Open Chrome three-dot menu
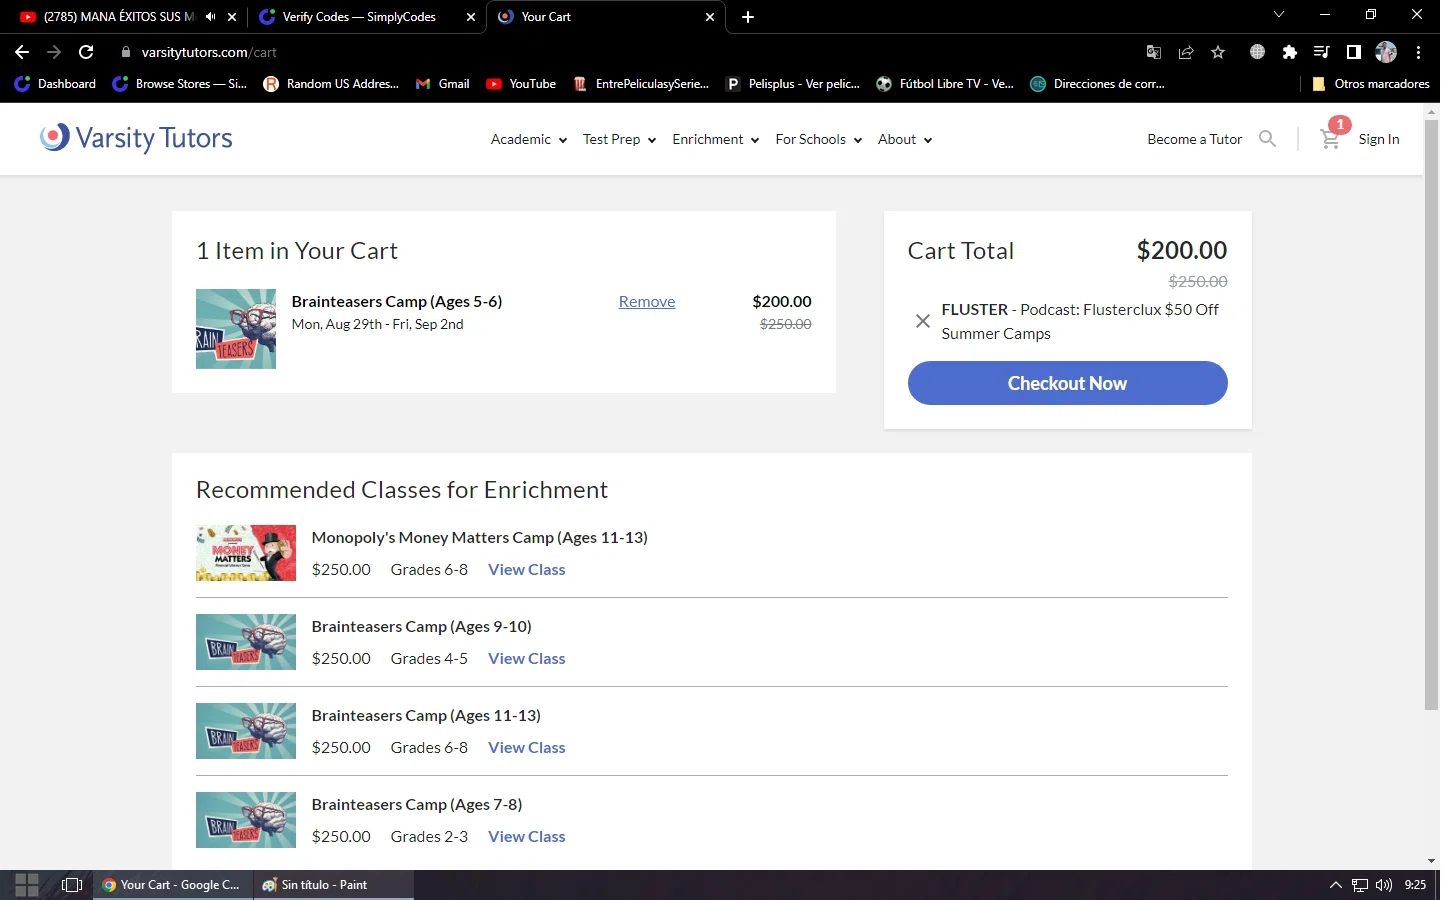Screen dimensions: 1444x900 tap(1419, 52)
